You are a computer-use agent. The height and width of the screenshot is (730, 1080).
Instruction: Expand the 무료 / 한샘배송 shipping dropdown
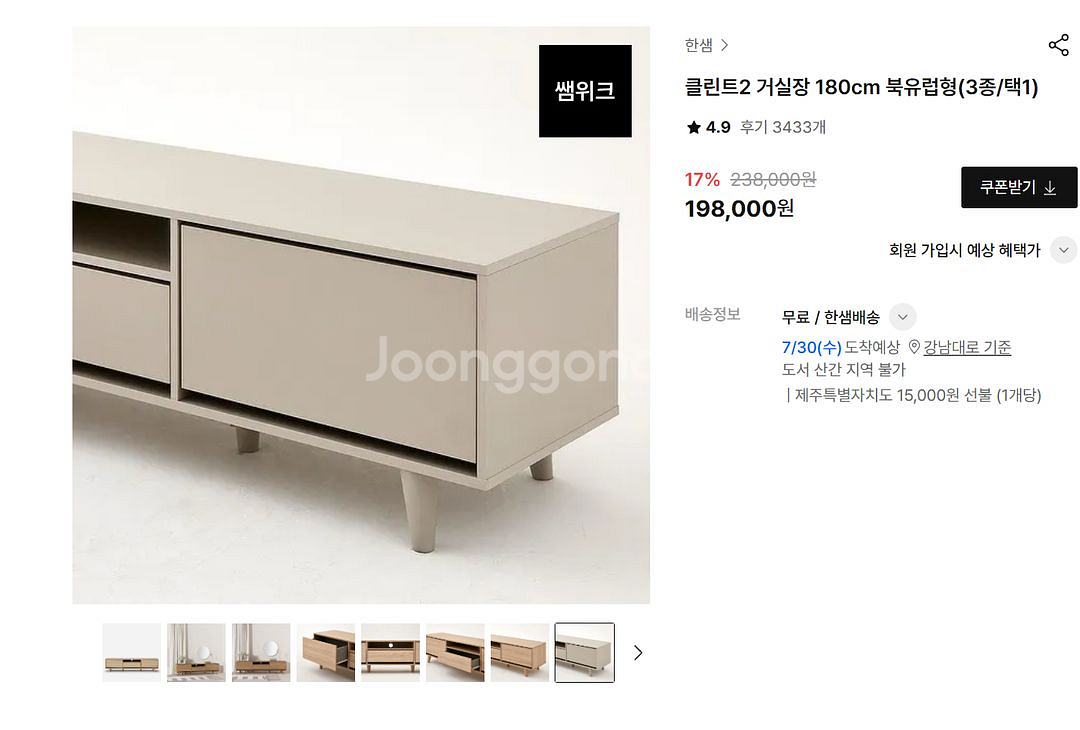(902, 317)
